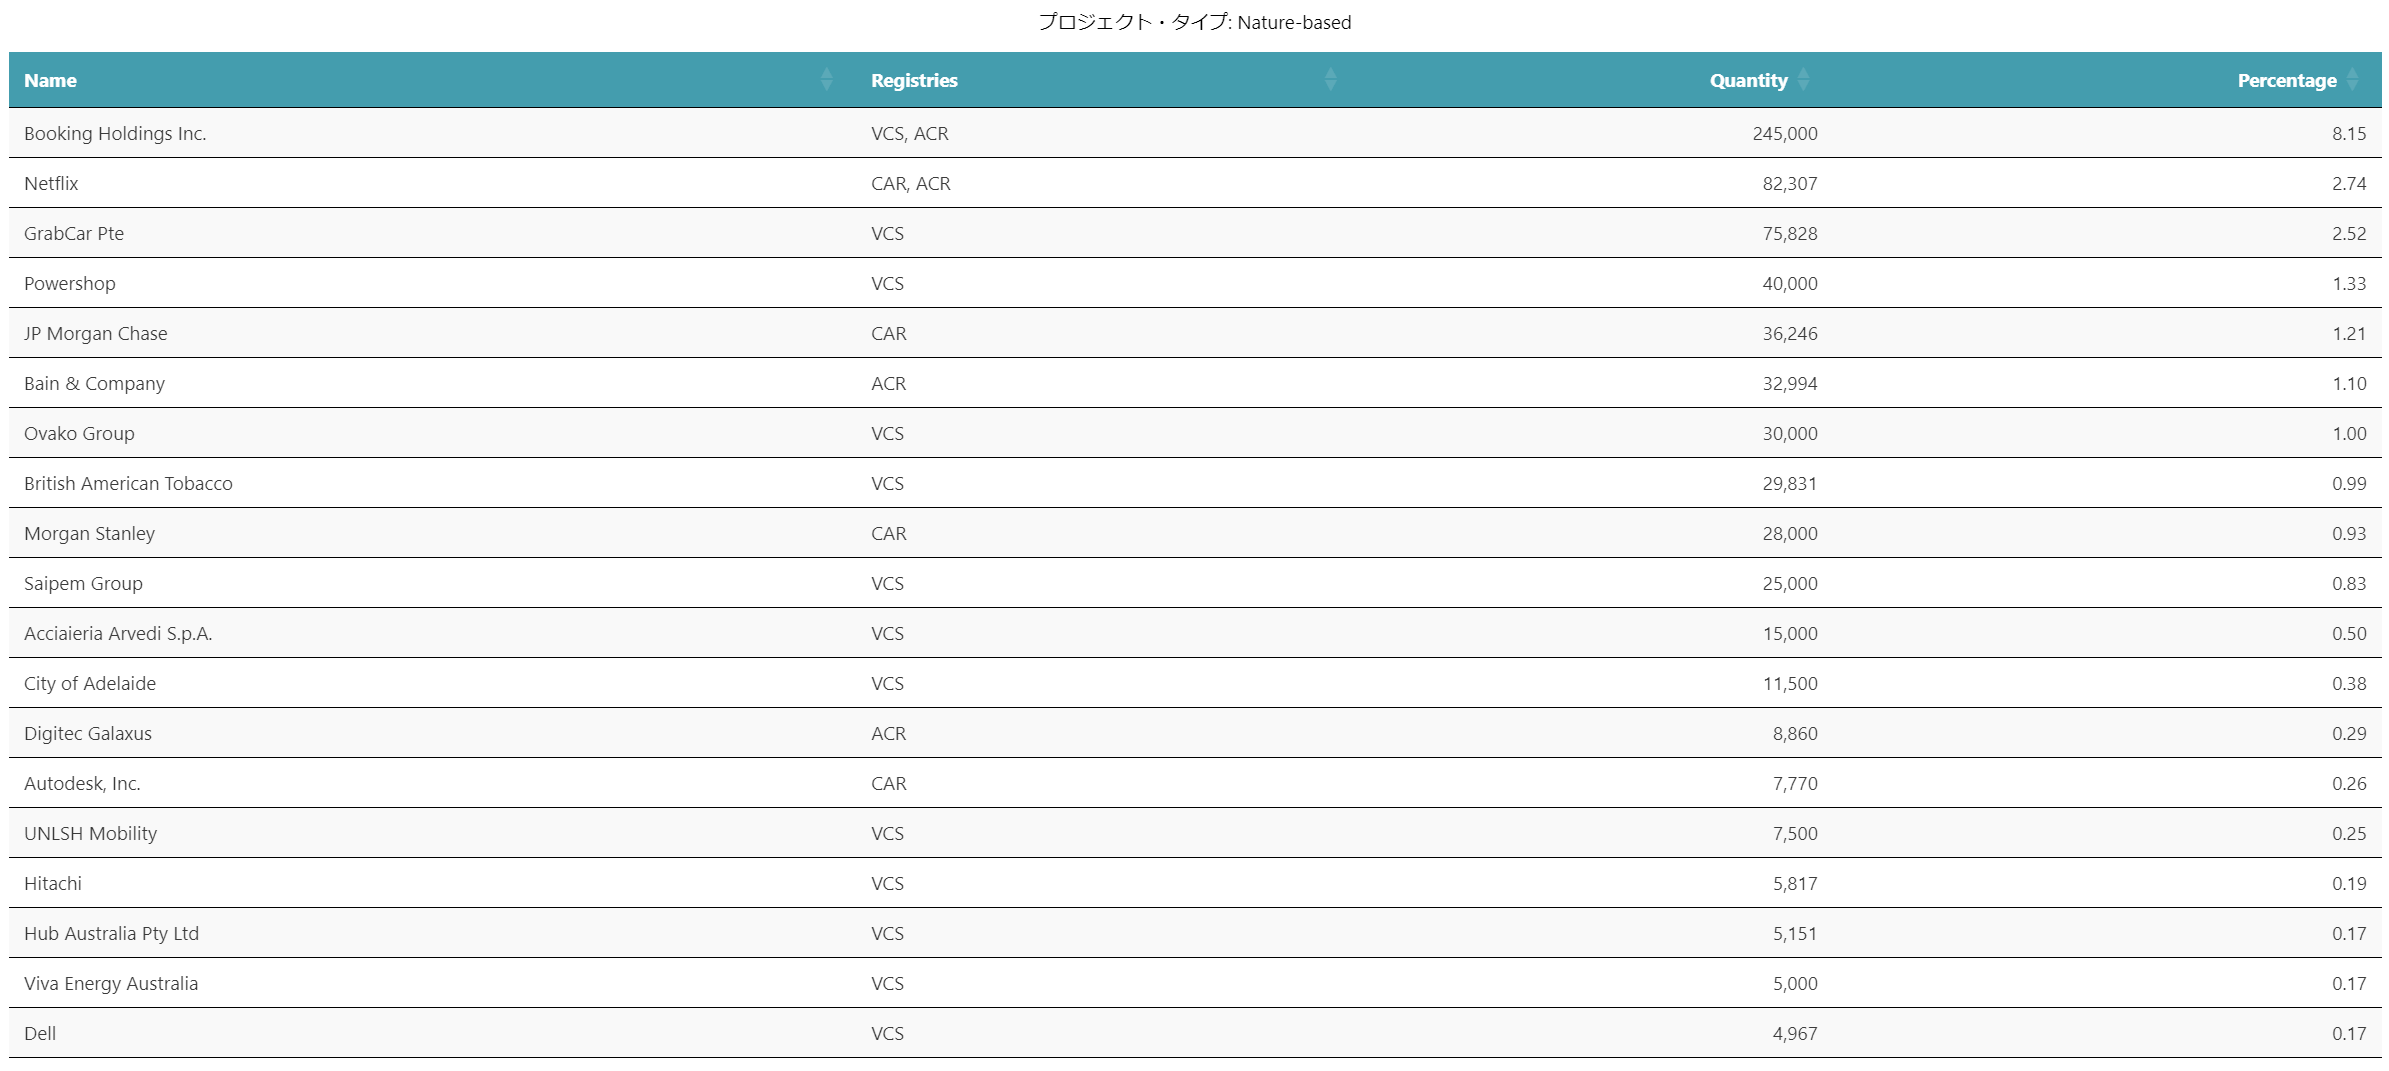Click the JP Morgan Chase name cell

click(96, 334)
